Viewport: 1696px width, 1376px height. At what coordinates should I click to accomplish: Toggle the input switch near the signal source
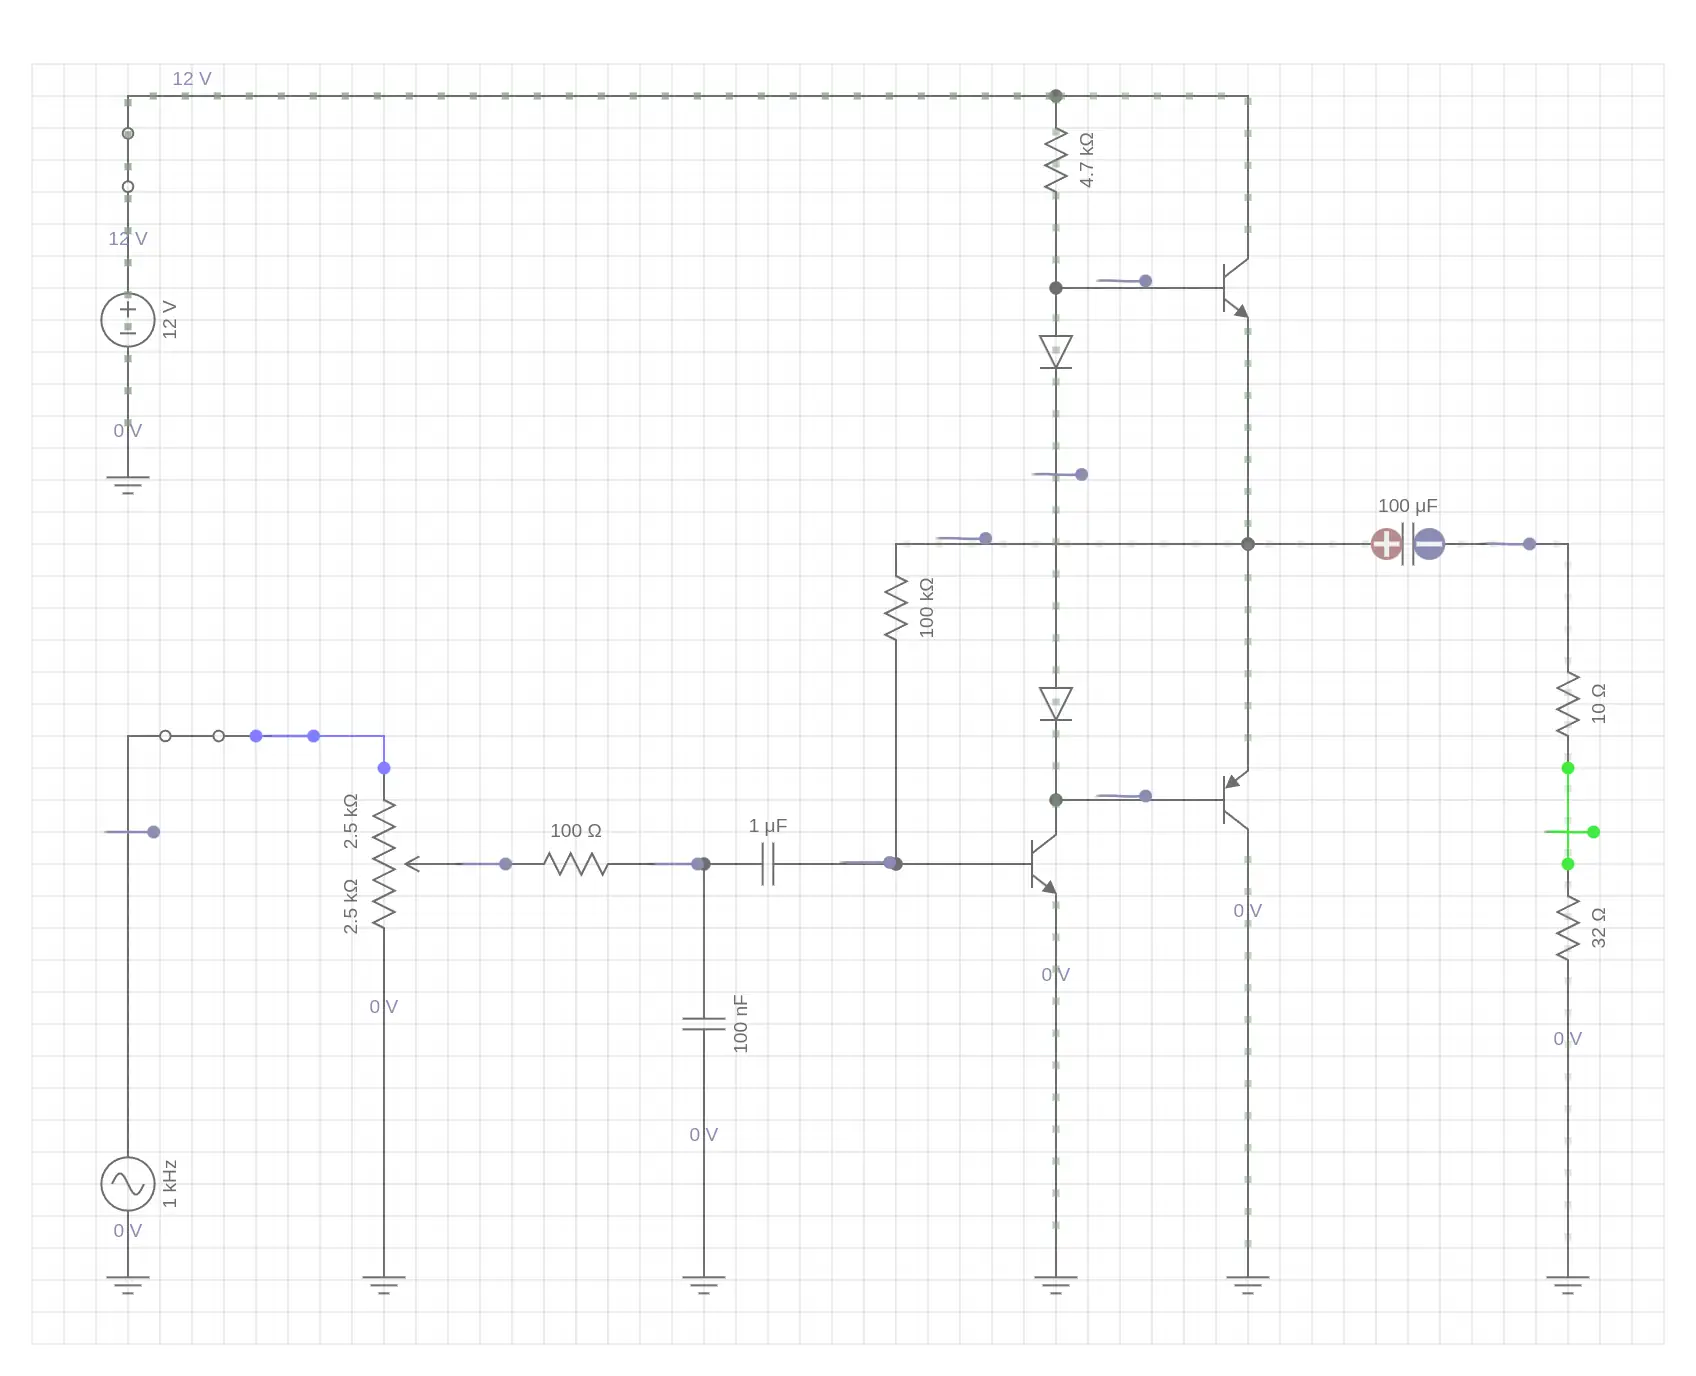[192, 736]
